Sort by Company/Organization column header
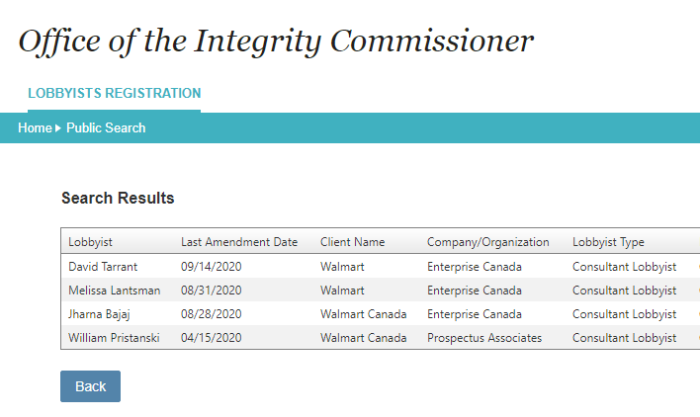Screen dimensions: 700x417 pyautogui.click(x=488, y=242)
